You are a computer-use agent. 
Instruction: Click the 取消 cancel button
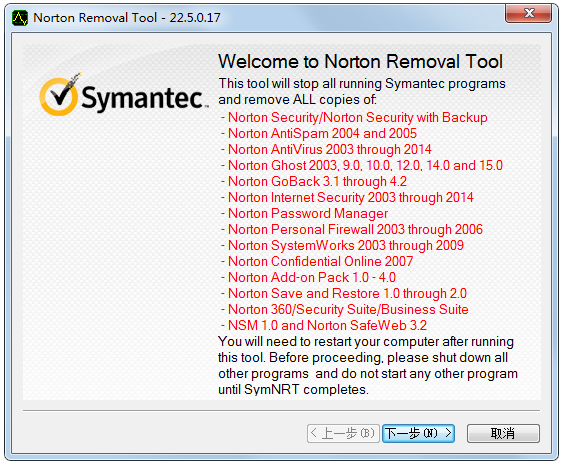point(503,433)
